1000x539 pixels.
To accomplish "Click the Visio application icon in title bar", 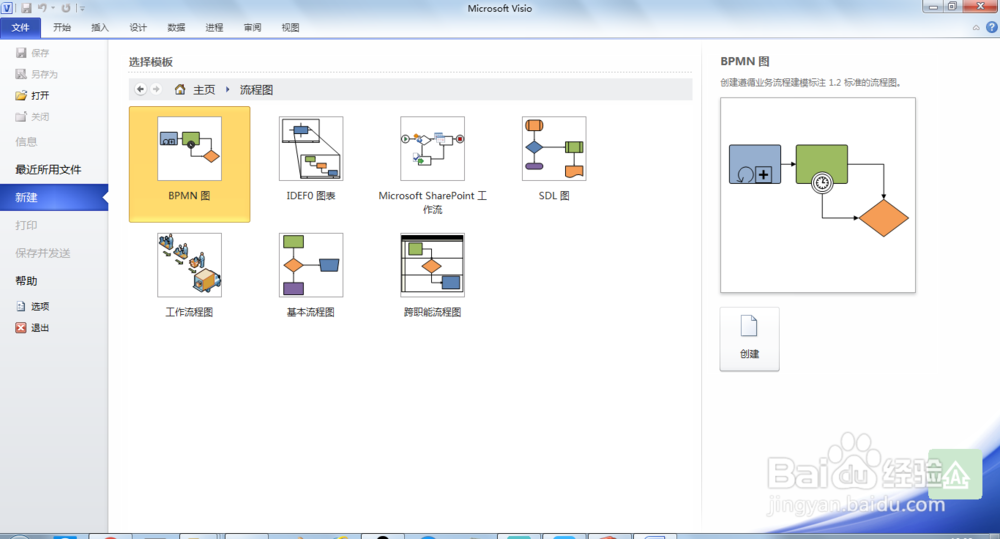I will [6, 8].
